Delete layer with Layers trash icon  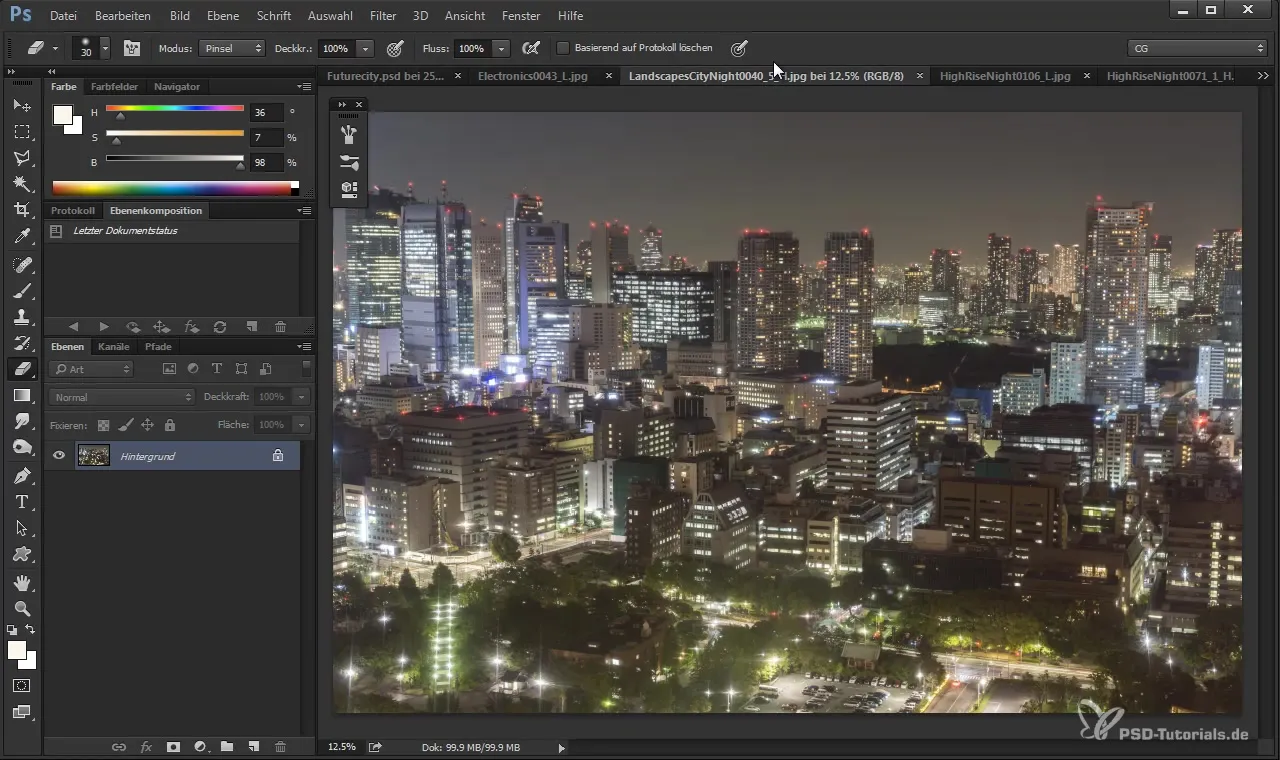click(280, 746)
